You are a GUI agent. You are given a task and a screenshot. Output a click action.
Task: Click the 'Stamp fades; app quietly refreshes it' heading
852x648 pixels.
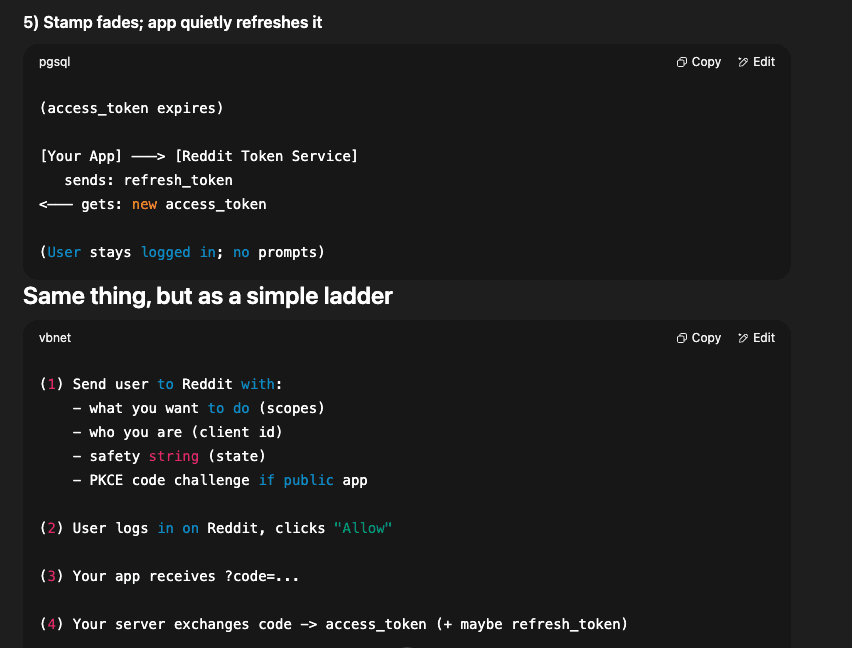tap(172, 22)
